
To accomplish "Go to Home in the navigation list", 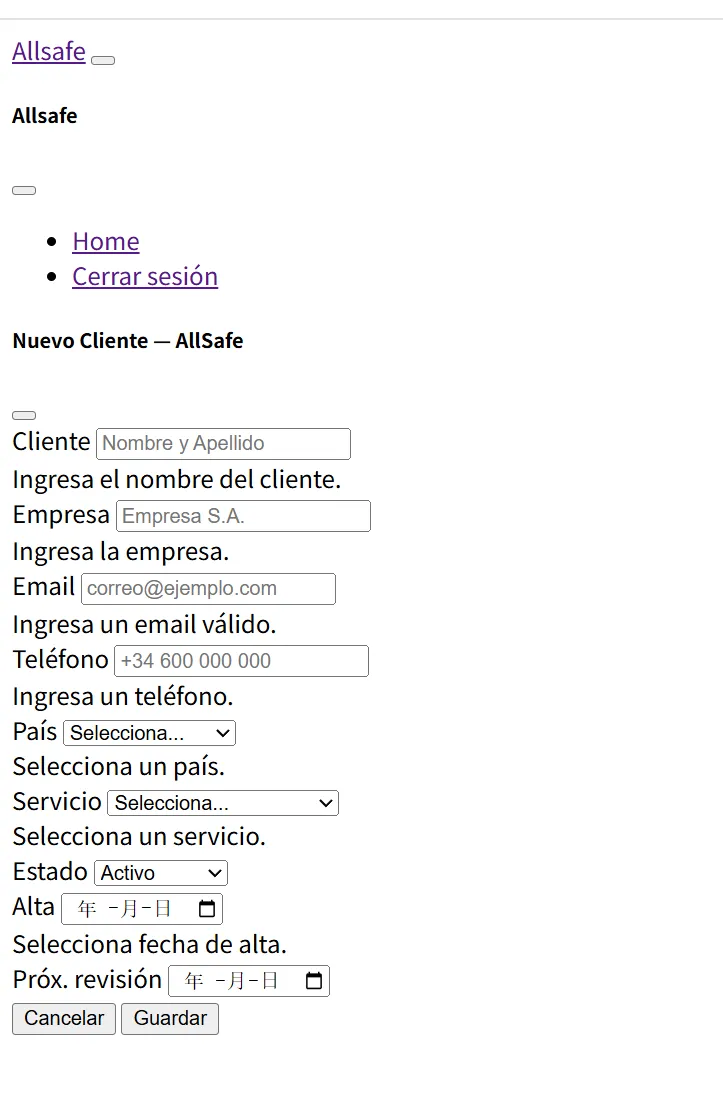I will [106, 241].
